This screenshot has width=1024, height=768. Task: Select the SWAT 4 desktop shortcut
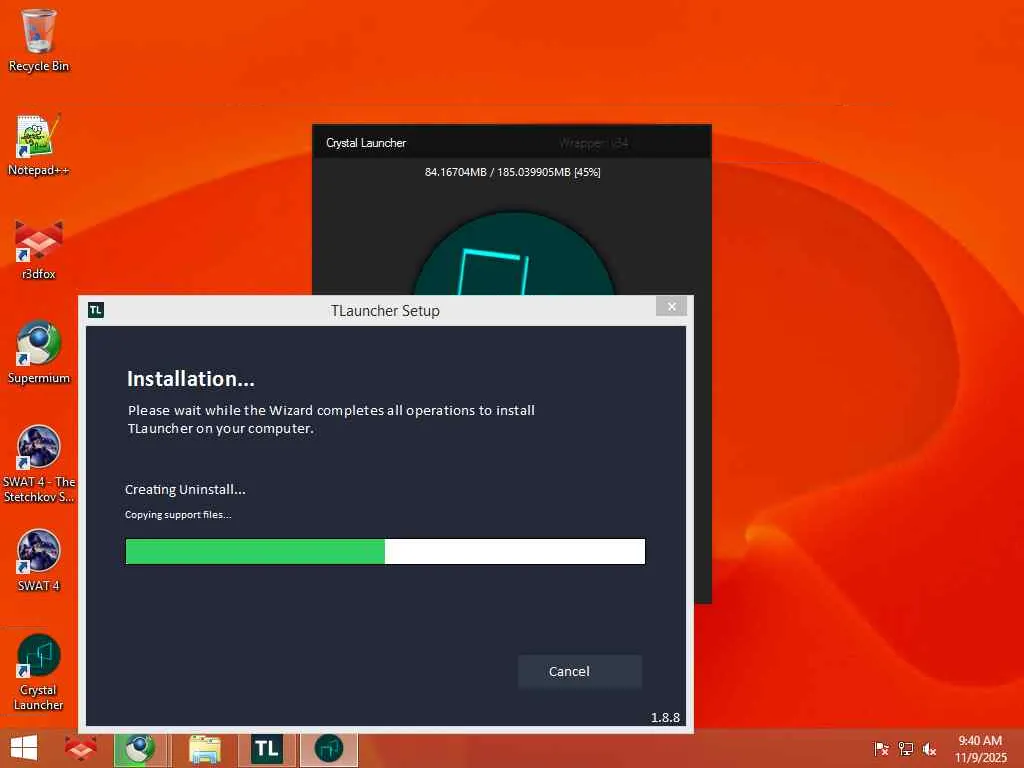(39, 560)
